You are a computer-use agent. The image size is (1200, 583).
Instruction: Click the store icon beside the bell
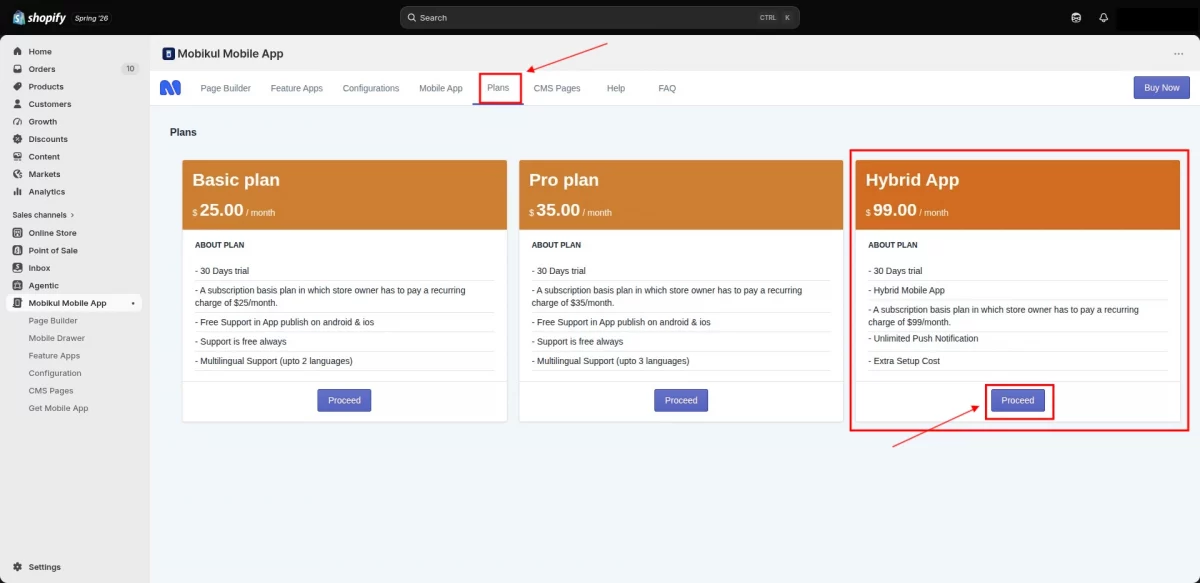click(x=1076, y=17)
